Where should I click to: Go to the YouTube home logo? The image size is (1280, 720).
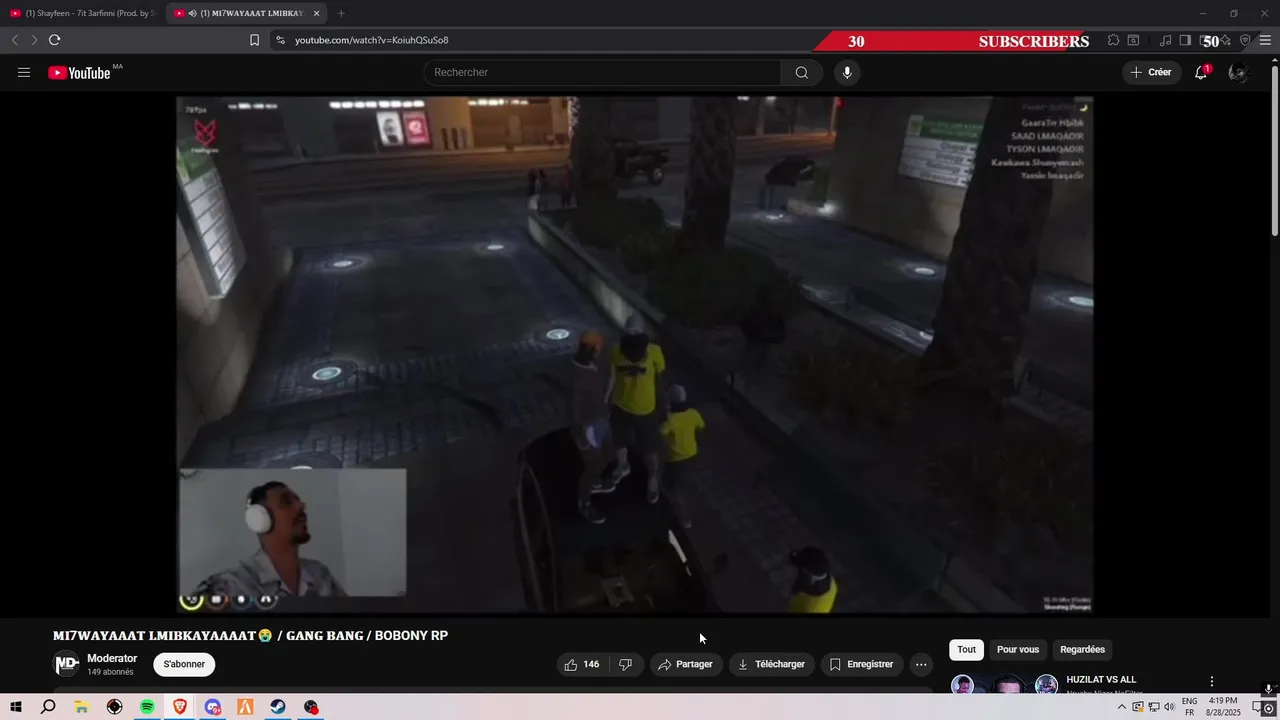click(79, 73)
